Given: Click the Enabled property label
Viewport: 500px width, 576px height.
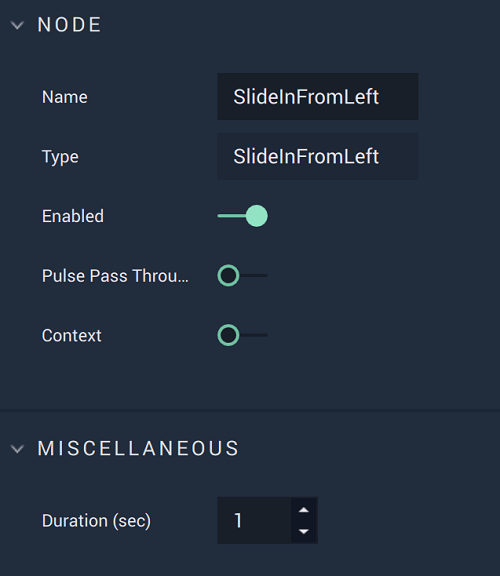Looking at the screenshot, I should tap(73, 216).
